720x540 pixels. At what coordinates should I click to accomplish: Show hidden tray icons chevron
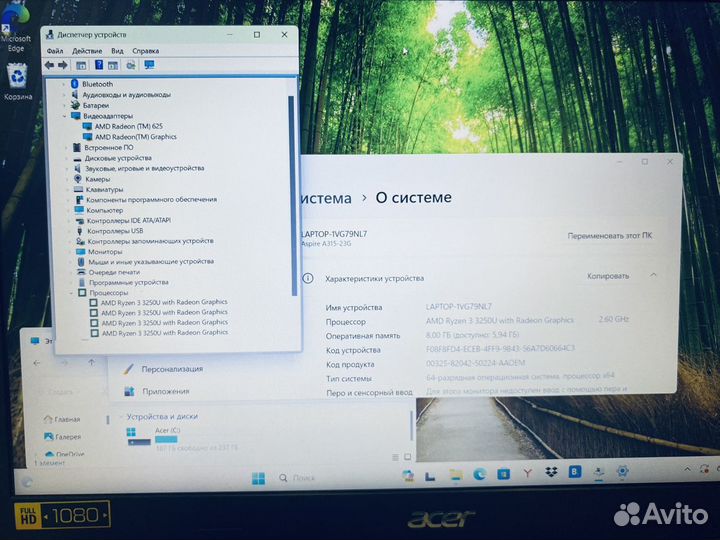tap(687, 470)
